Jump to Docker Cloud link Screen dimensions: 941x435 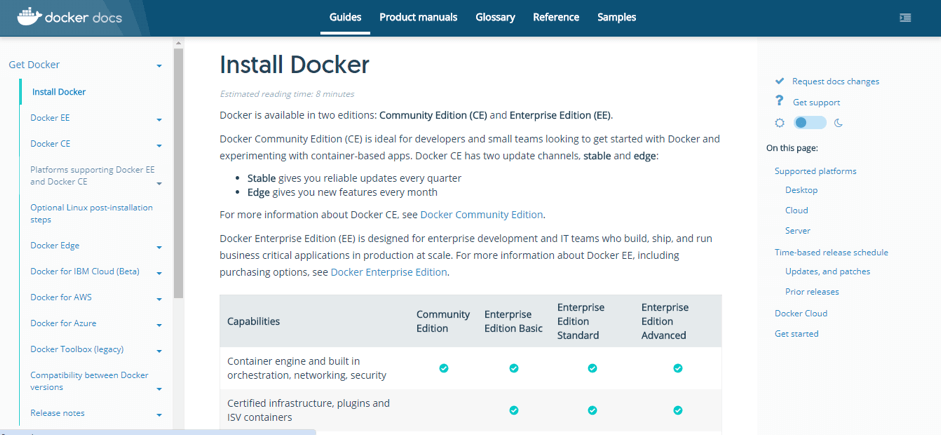[x=801, y=313]
